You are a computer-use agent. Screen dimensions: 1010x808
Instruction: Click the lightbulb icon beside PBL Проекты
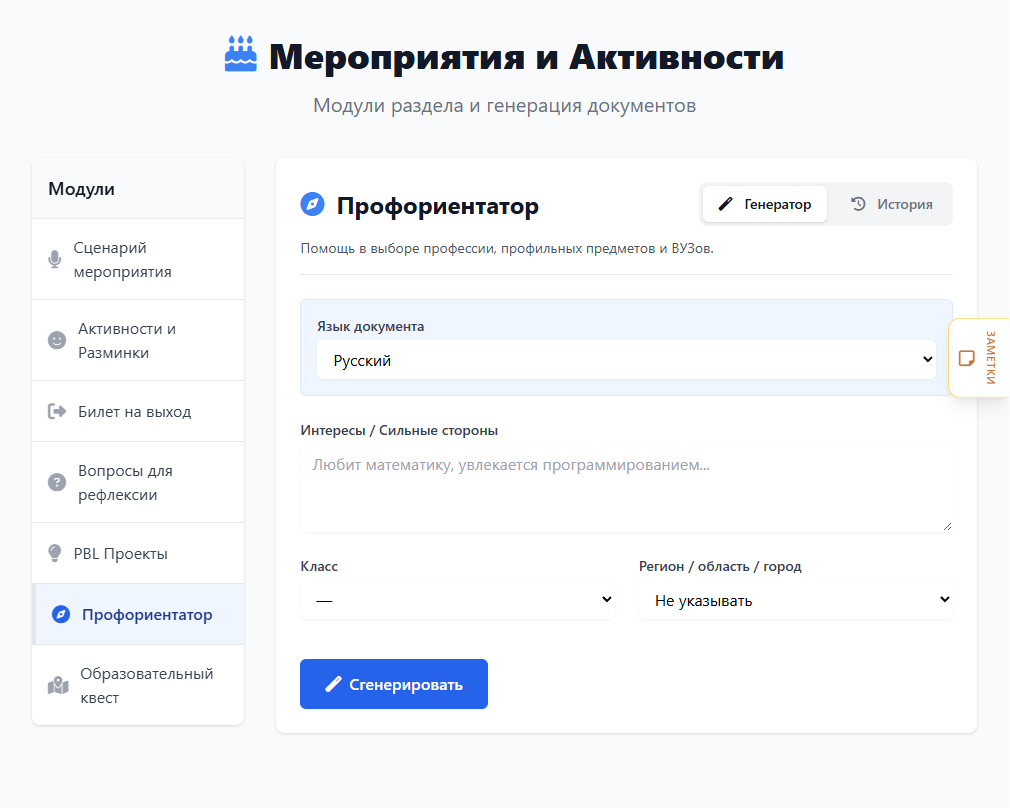55,553
